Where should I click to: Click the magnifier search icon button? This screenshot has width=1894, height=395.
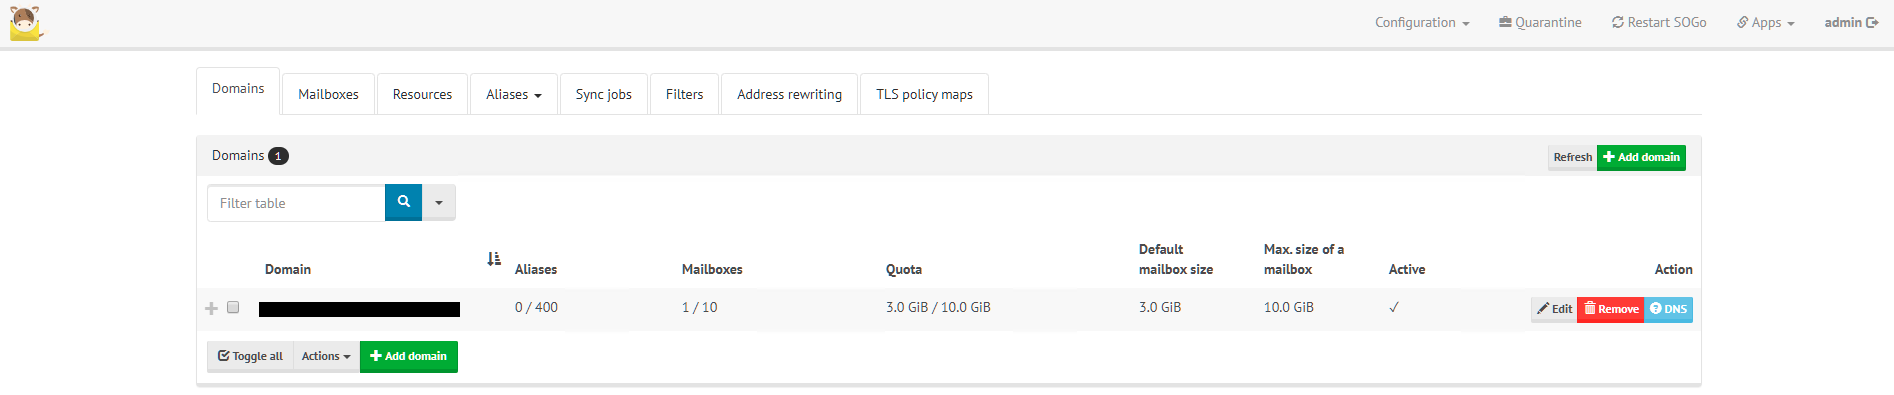pos(403,202)
